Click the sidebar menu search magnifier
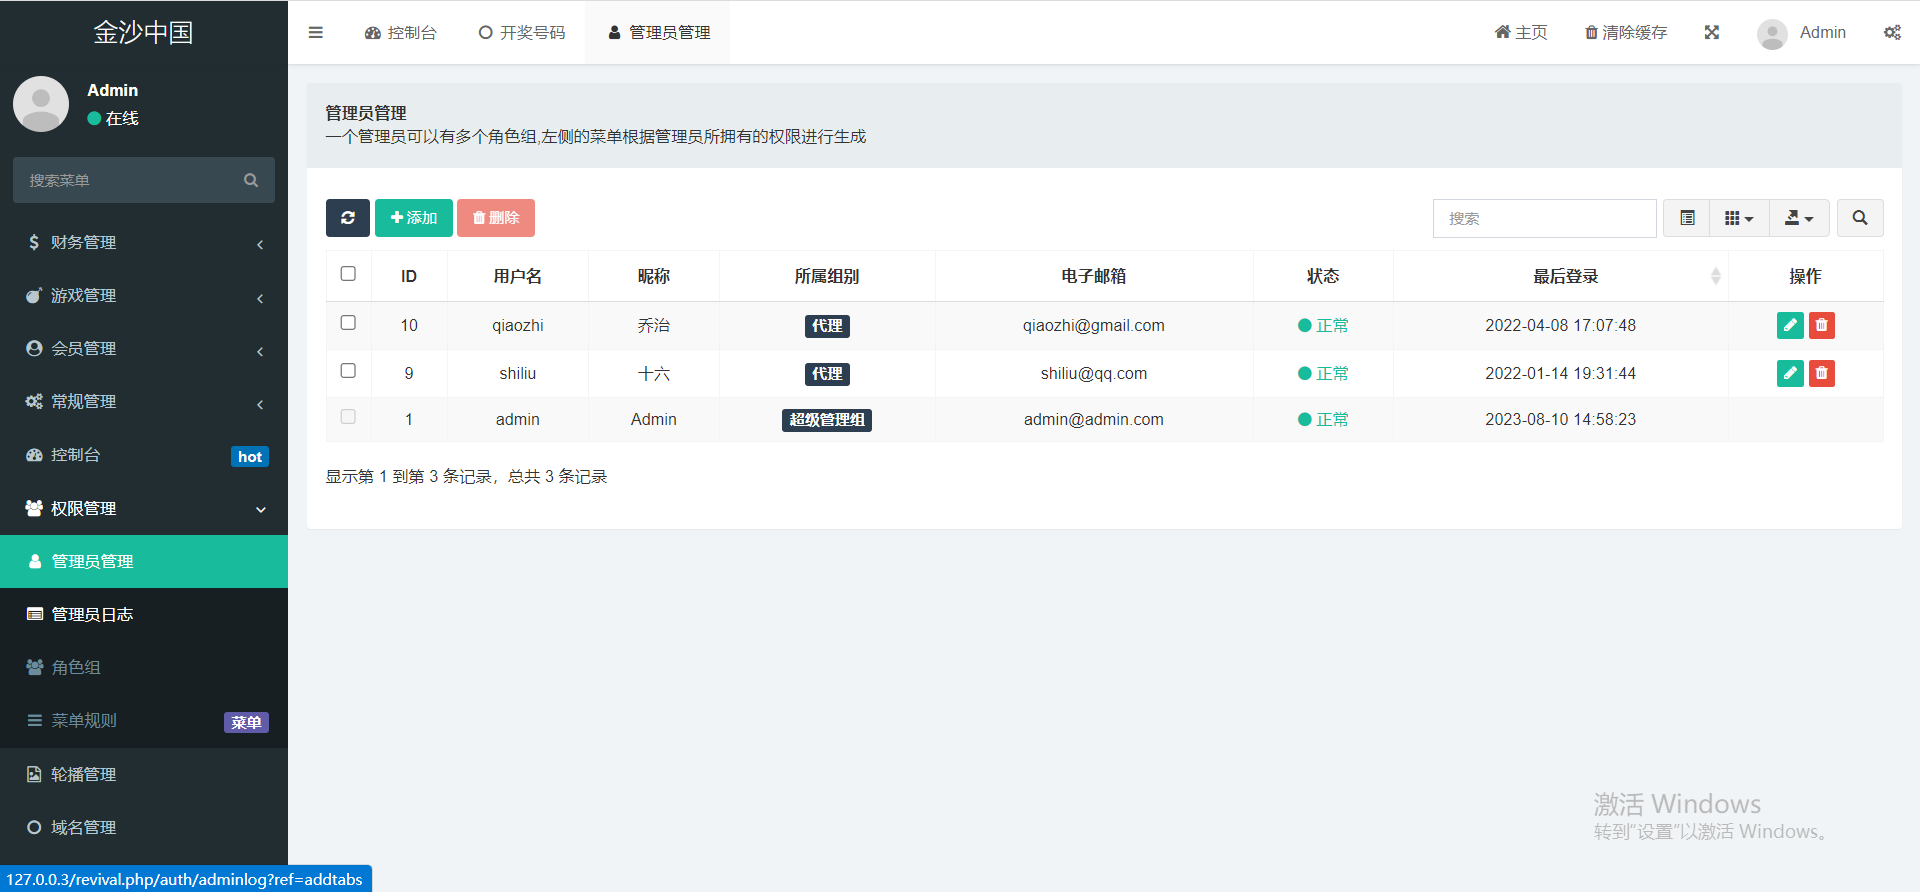Viewport: 1920px width, 892px height. 251,180
